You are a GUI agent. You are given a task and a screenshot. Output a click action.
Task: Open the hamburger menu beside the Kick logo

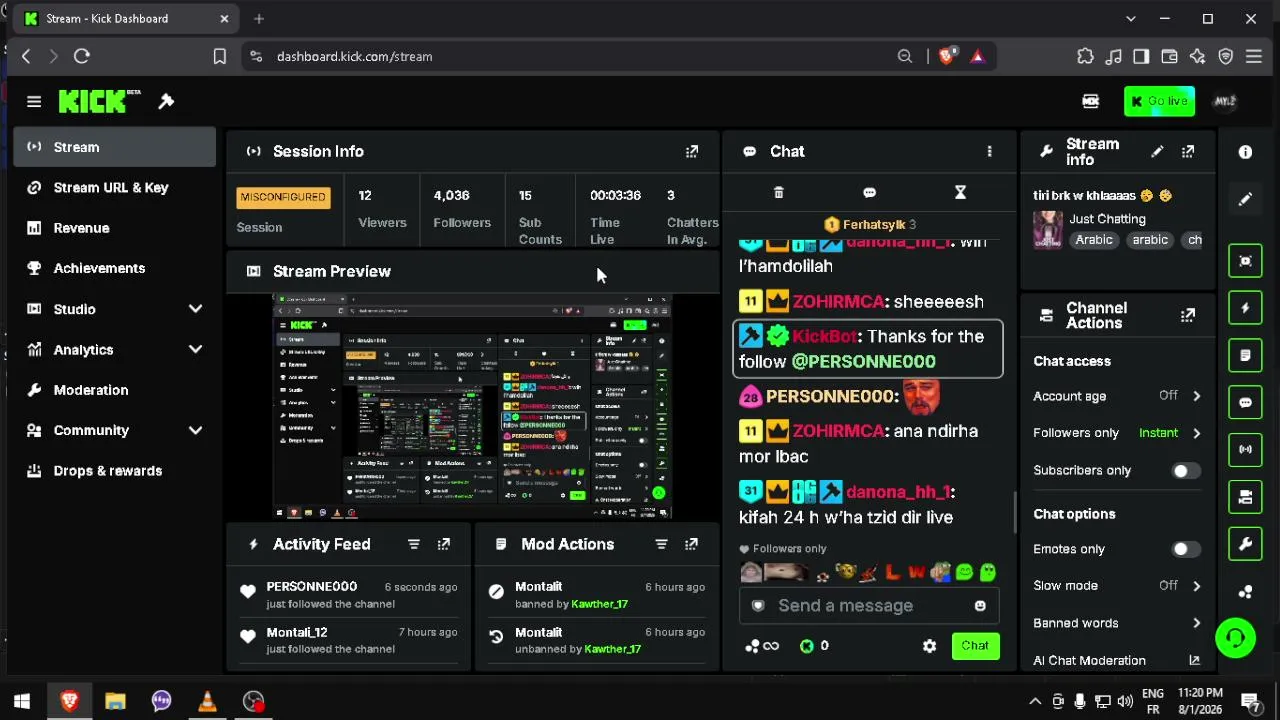[34, 101]
